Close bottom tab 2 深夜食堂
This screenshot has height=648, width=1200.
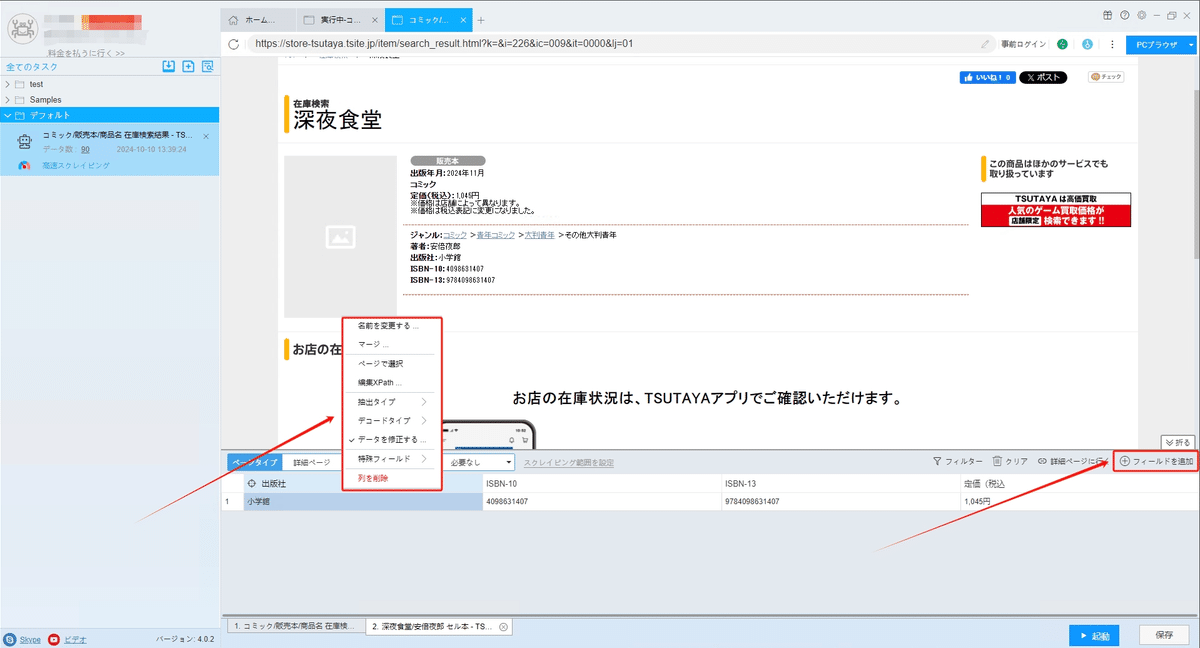[x=504, y=626]
